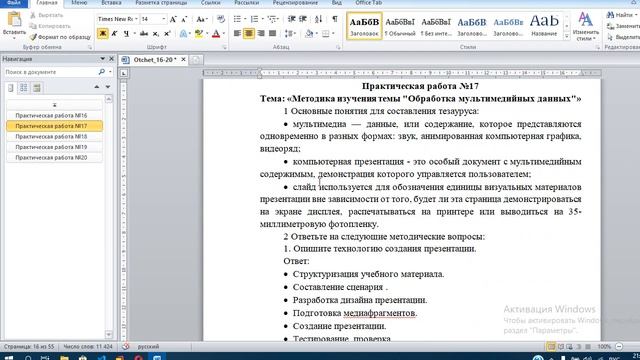
Task: Open the Файл tab
Action: pos(14,3)
